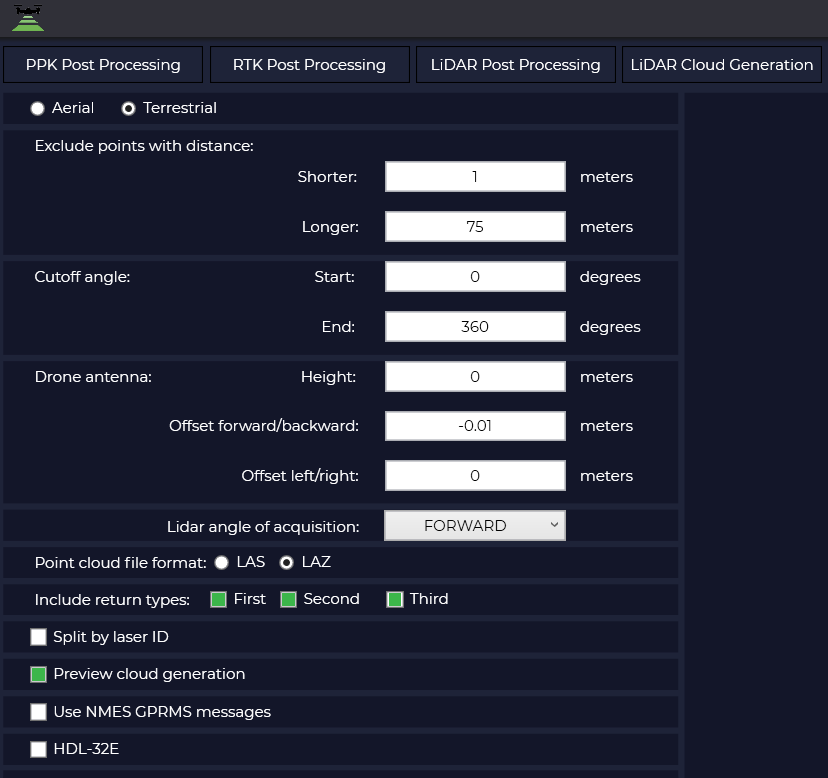
Task: Click the Longer distance input field
Action: (x=475, y=227)
